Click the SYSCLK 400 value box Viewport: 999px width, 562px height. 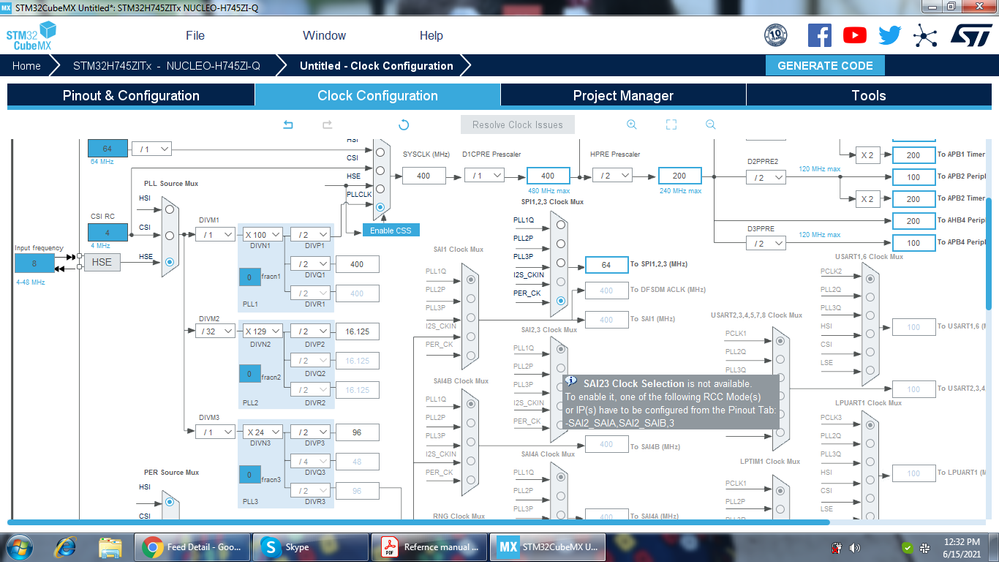point(424,175)
